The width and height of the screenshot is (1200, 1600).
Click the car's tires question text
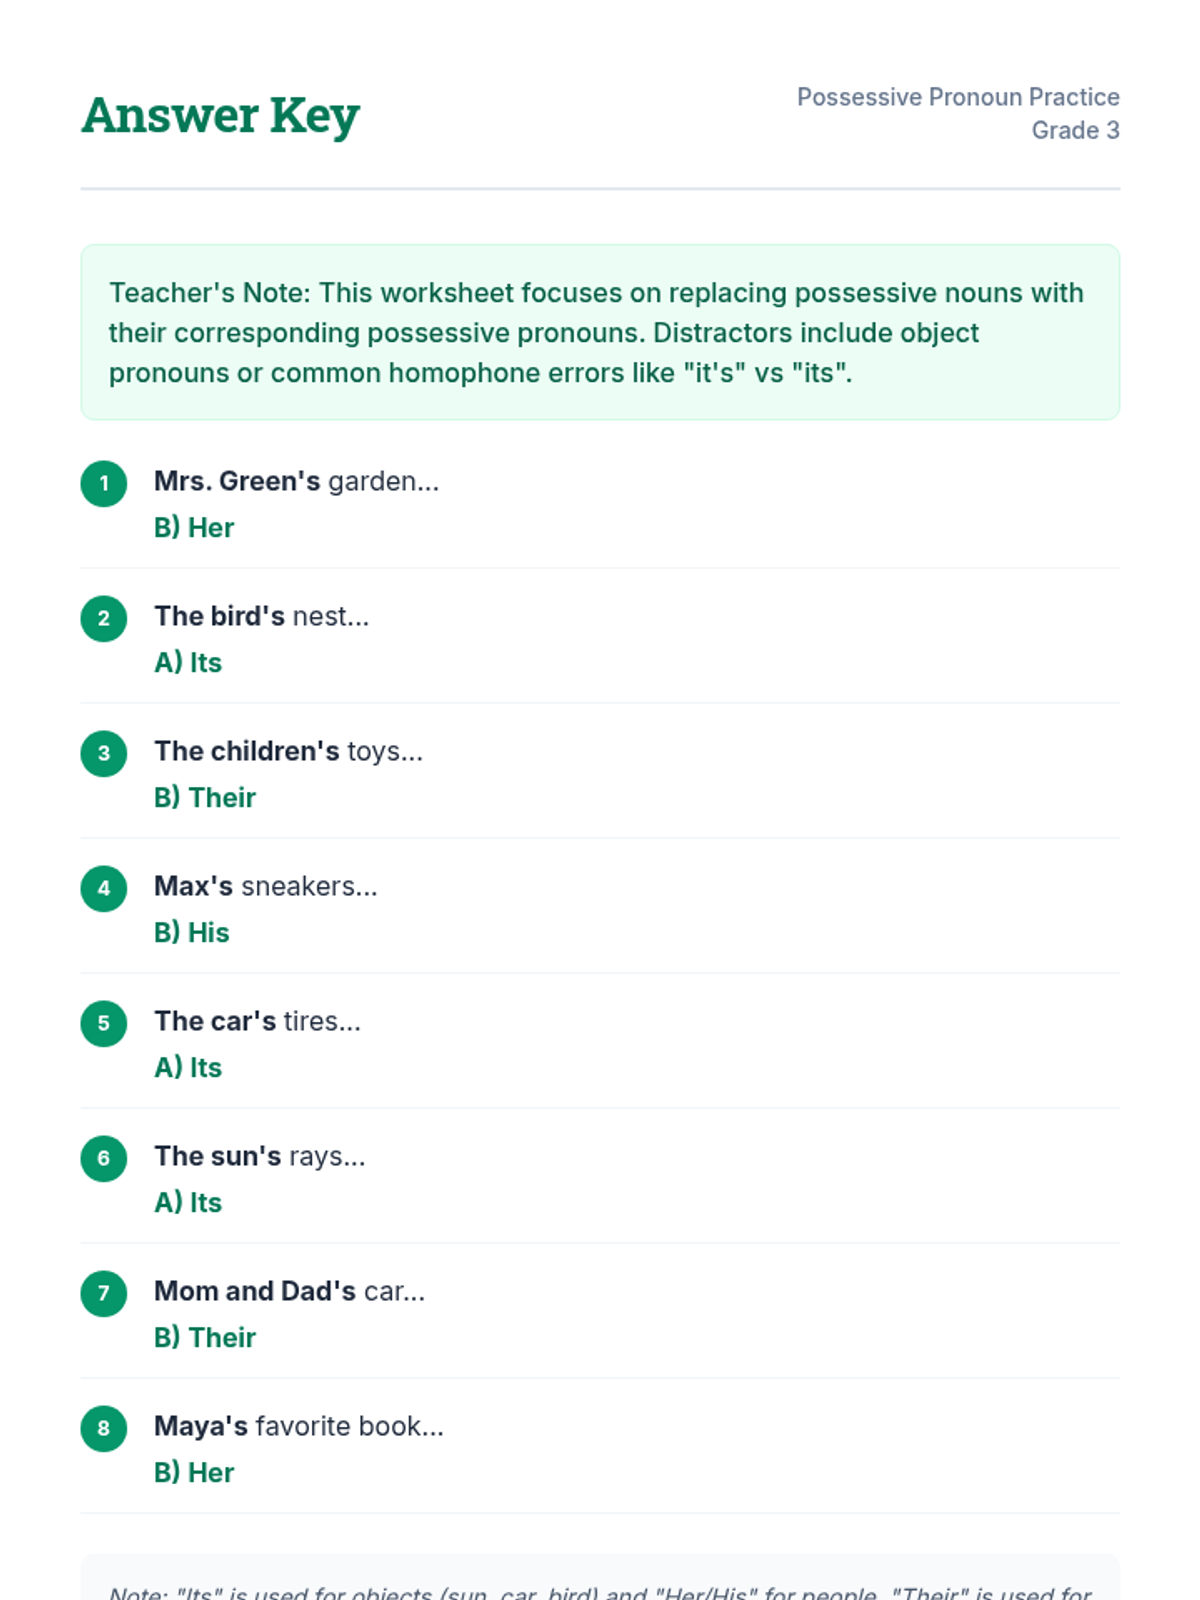(257, 1021)
